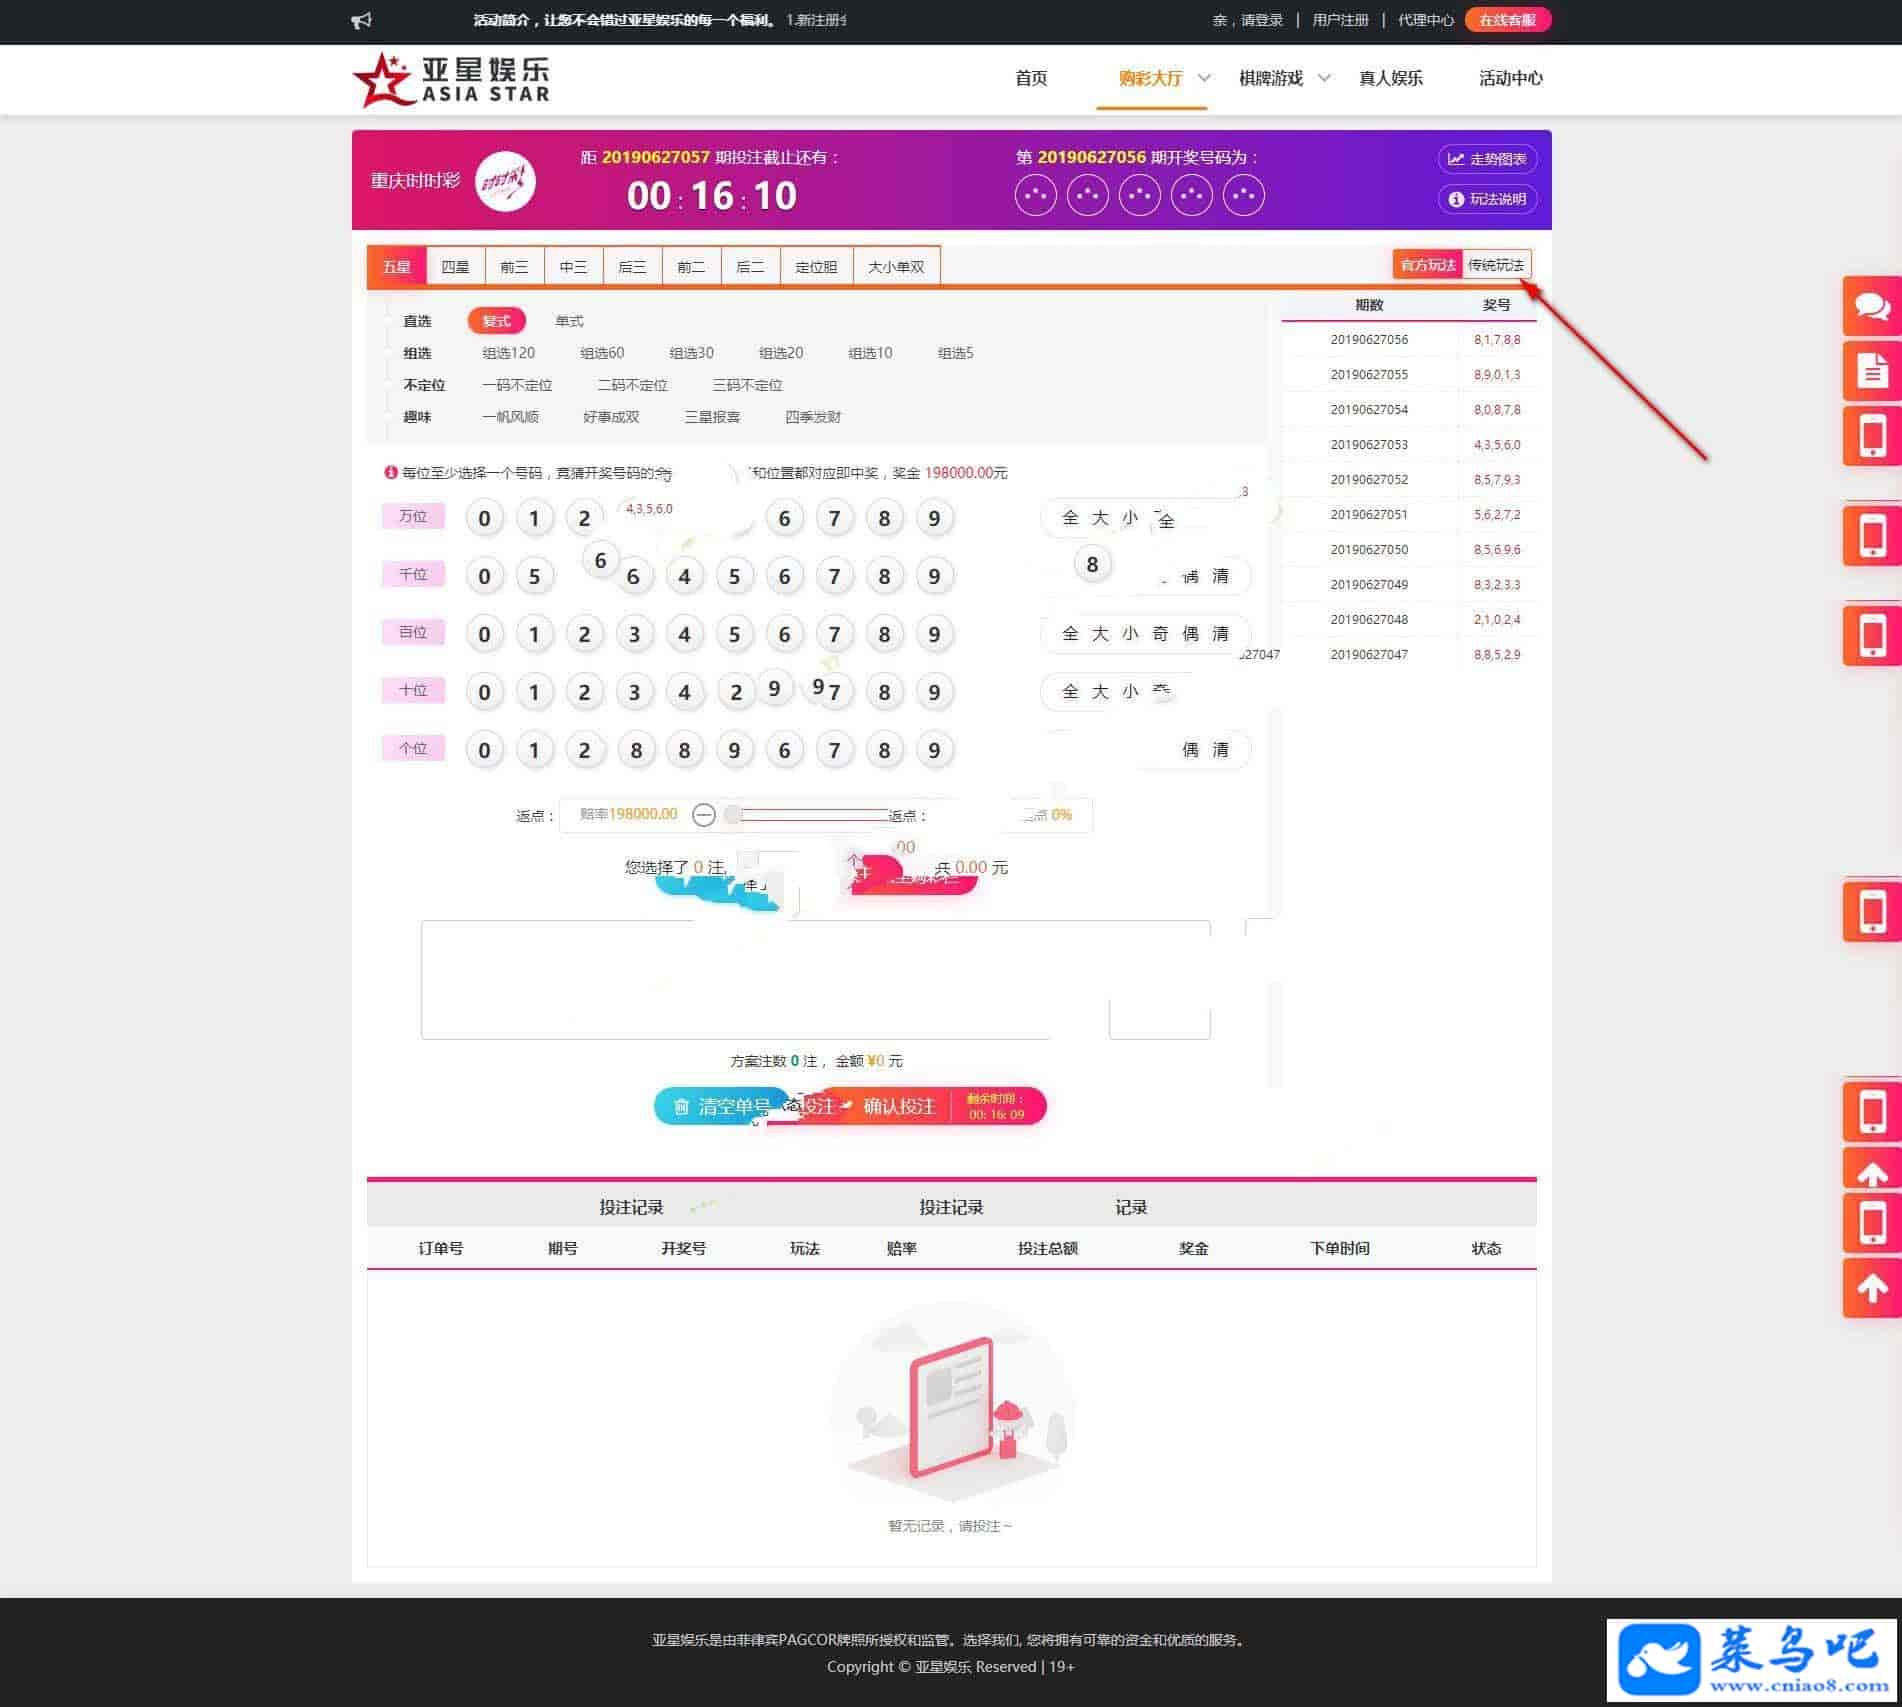Choose the 四季发财 play type
This screenshot has height=1707, width=1902.
click(813, 417)
